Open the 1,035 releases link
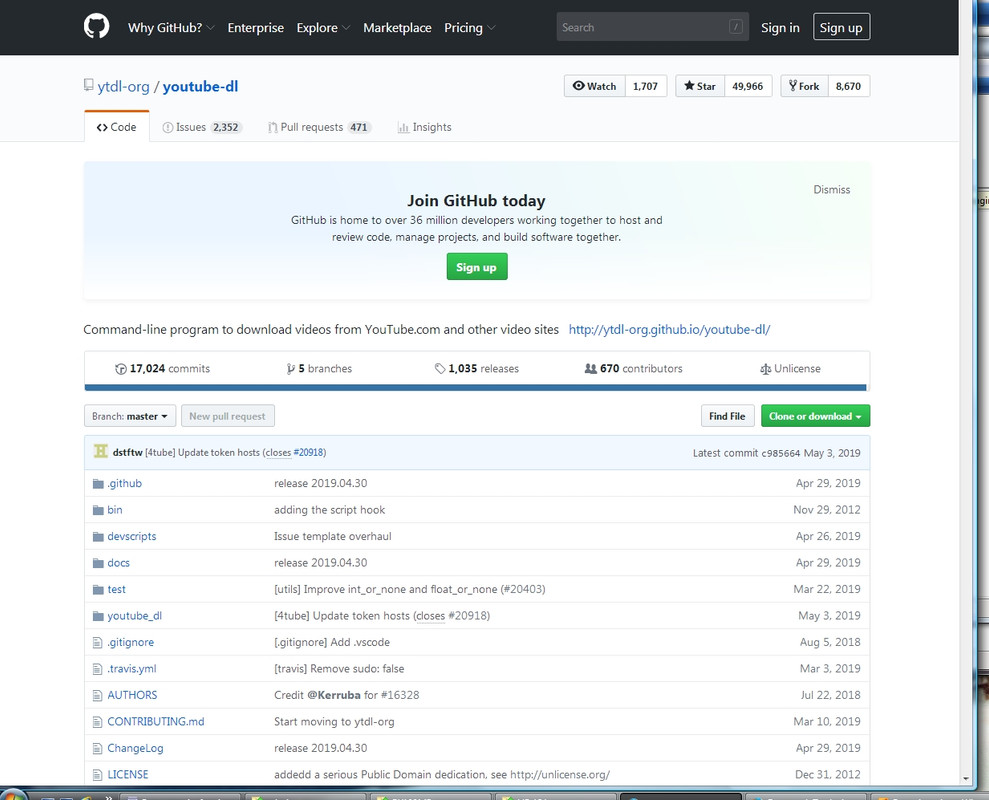This screenshot has width=989, height=800. 476,368
